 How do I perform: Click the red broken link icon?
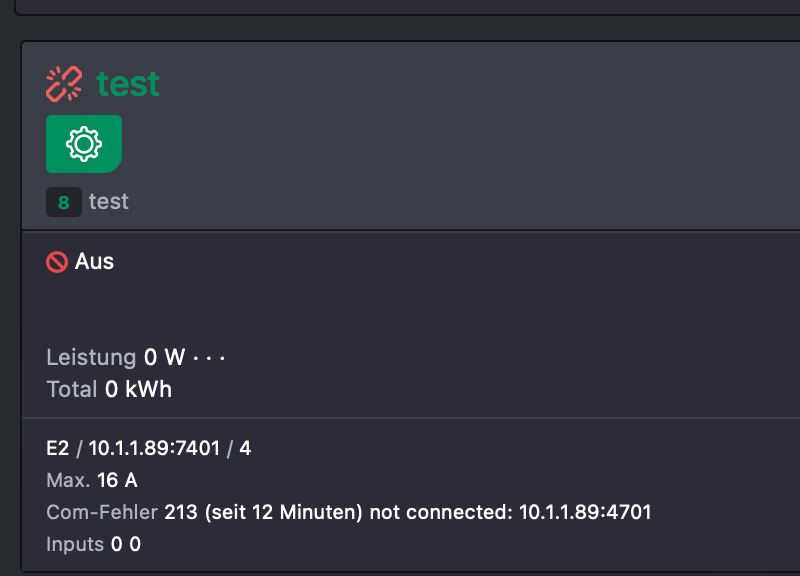click(x=64, y=84)
